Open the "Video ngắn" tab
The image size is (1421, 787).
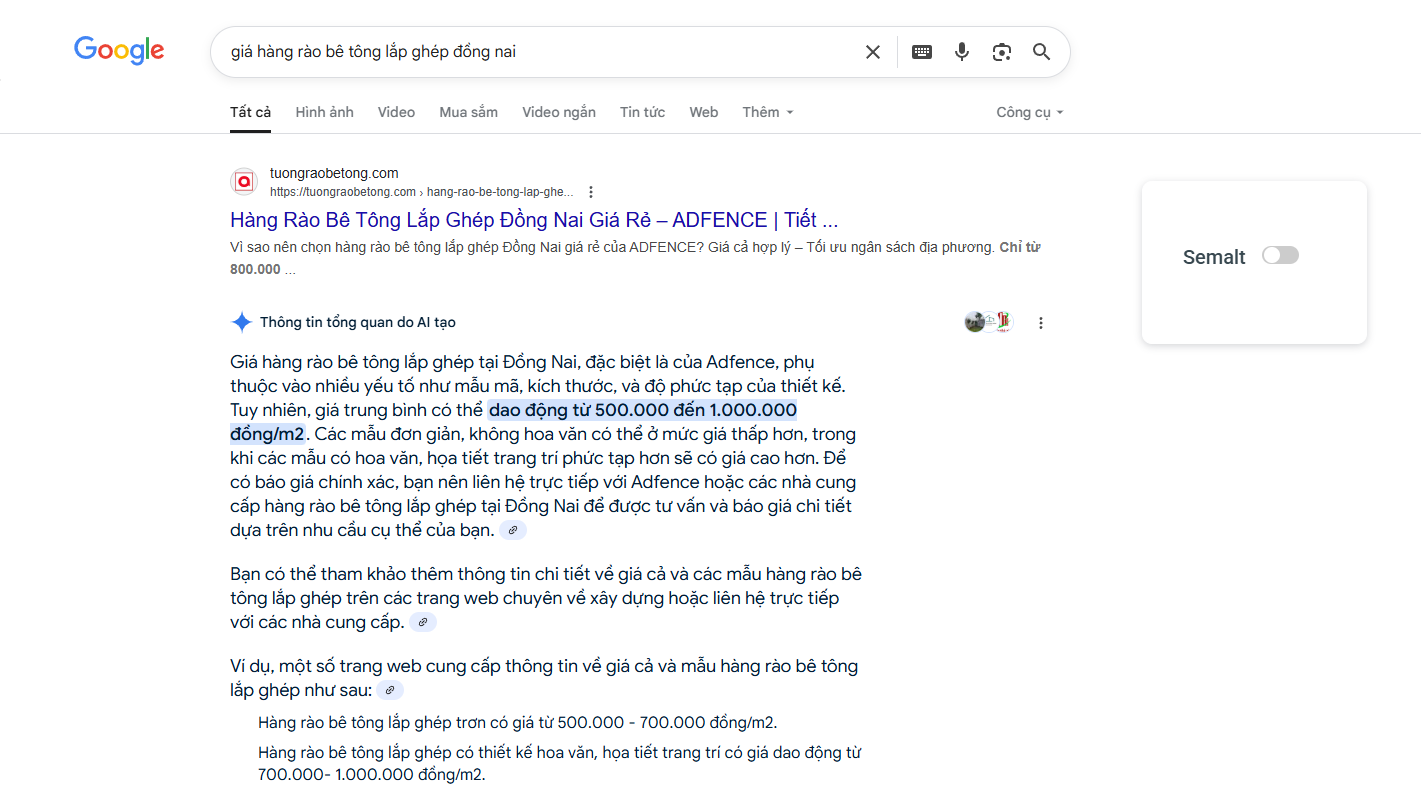tap(559, 112)
